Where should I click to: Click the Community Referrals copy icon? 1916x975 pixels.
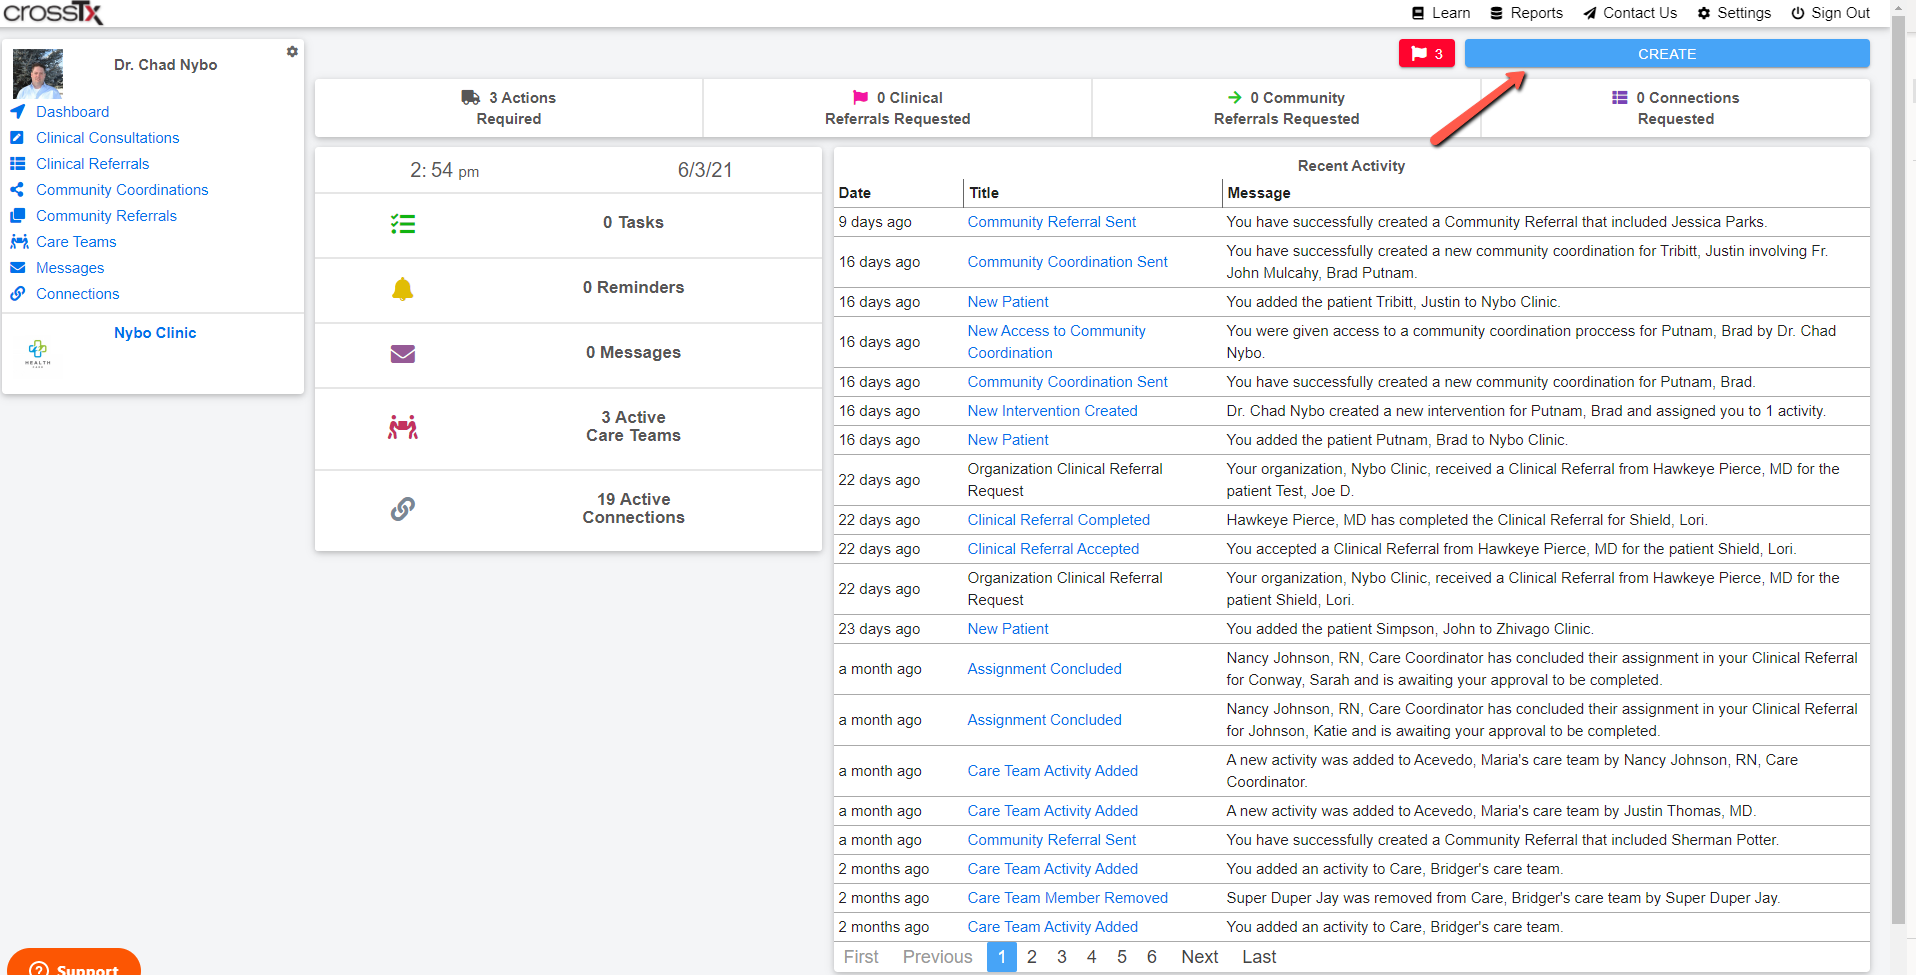(x=17, y=216)
